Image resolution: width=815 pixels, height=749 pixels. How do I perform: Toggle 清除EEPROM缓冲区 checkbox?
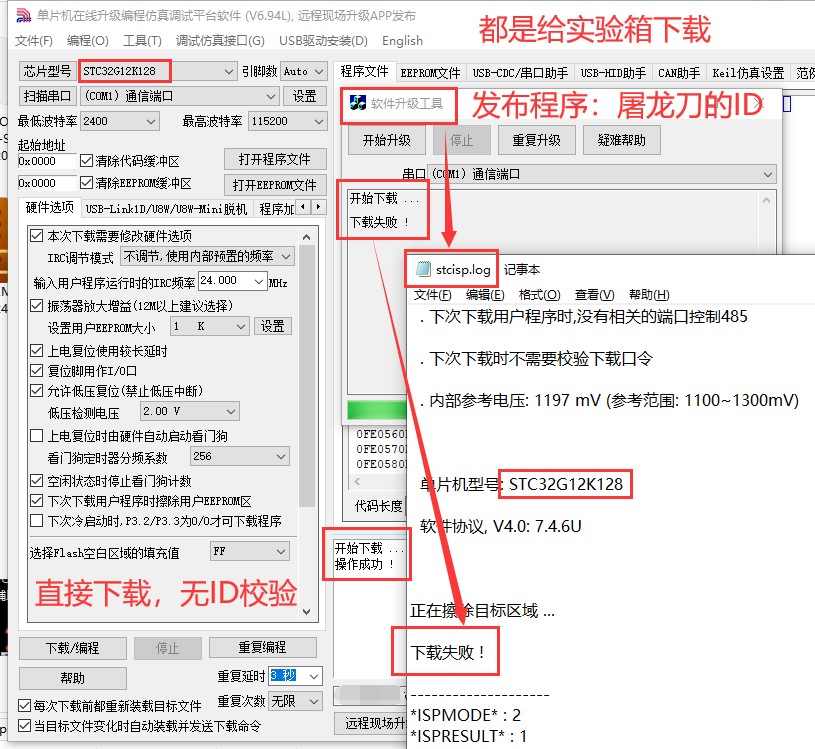tap(86, 182)
